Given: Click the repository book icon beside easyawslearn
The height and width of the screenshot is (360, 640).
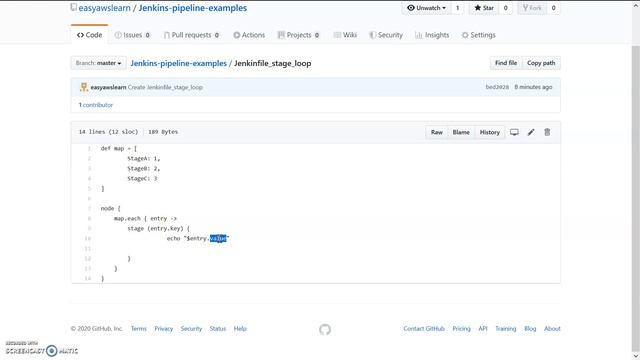Looking at the screenshot, I should click(73, 8).
